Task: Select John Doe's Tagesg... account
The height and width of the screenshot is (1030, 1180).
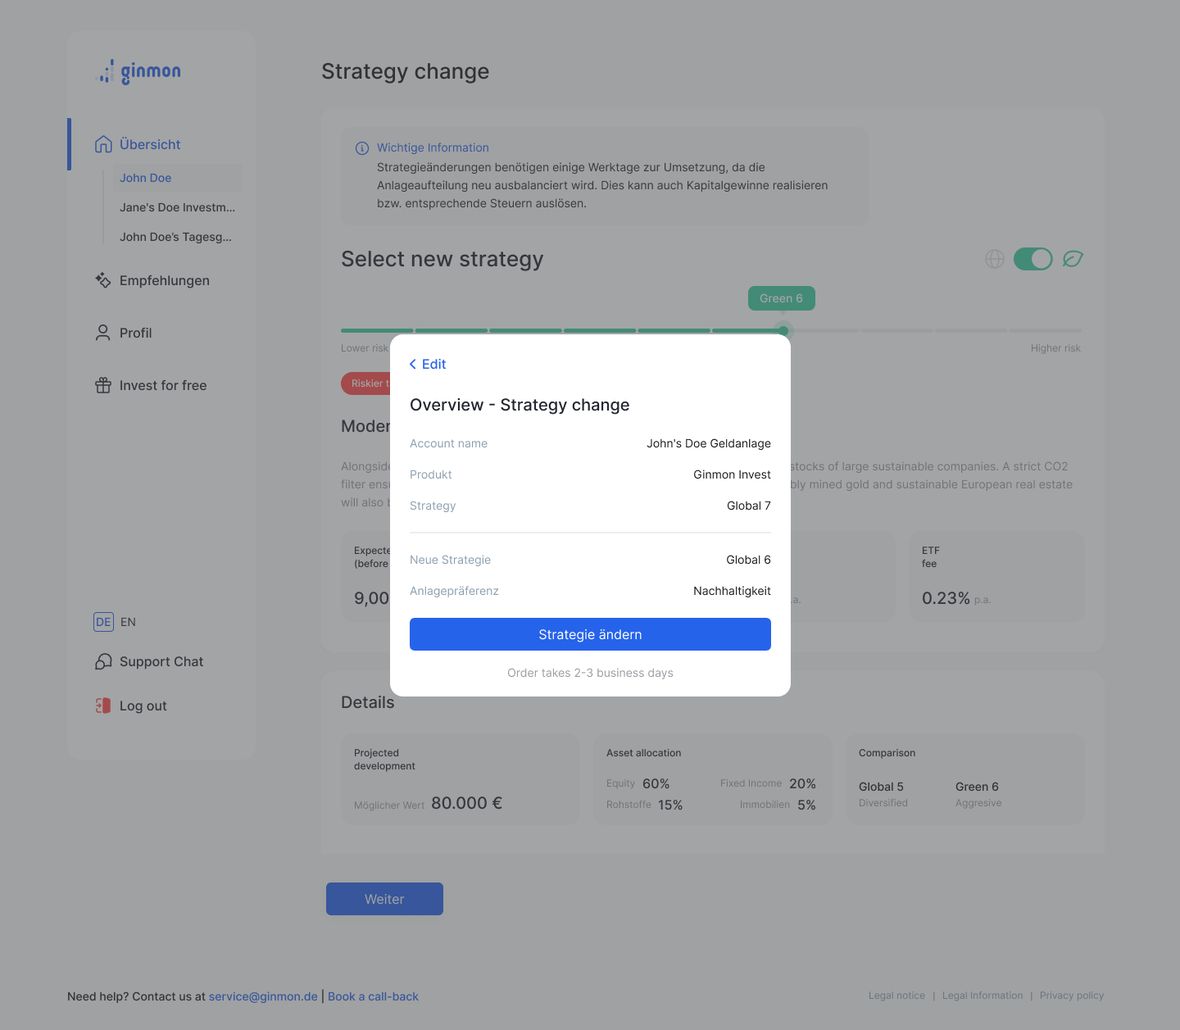Action: click(x=175, y=237)
